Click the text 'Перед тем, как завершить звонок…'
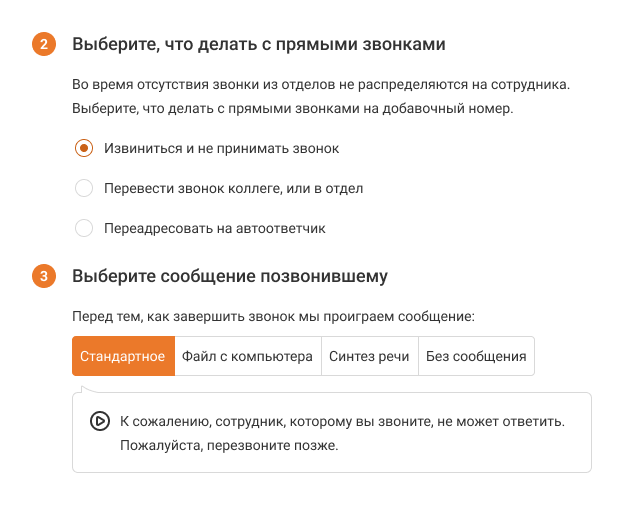 point(272,317)
